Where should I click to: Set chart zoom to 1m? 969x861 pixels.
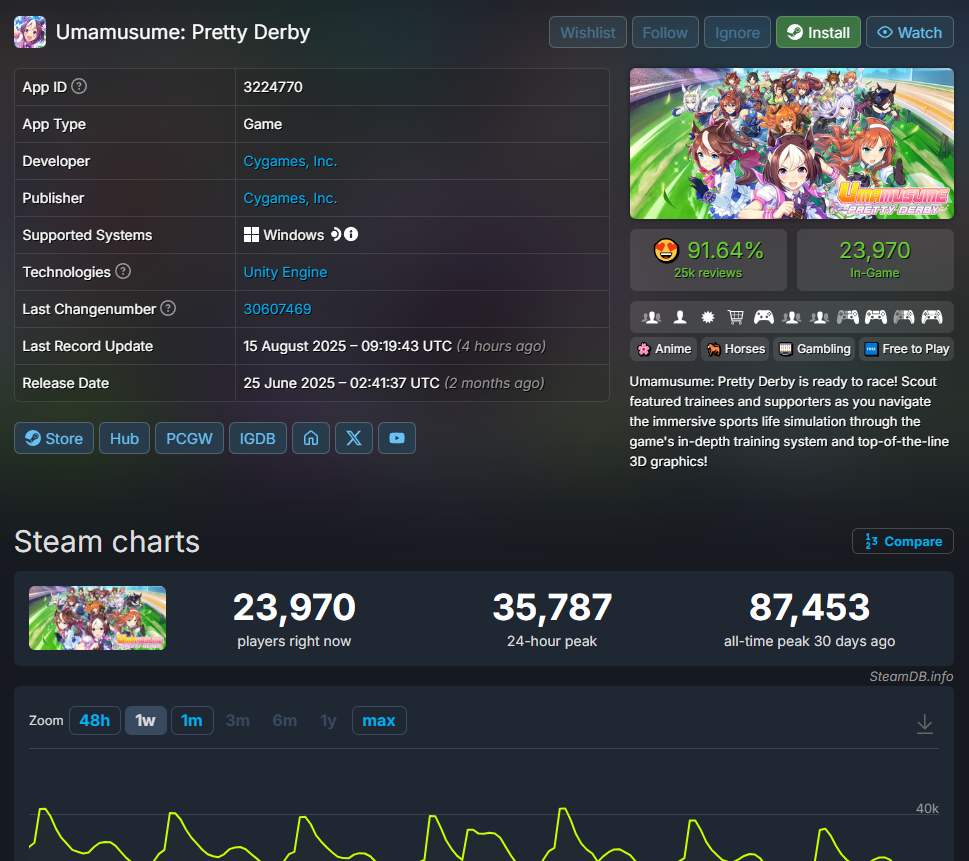[x=192, y=721]
